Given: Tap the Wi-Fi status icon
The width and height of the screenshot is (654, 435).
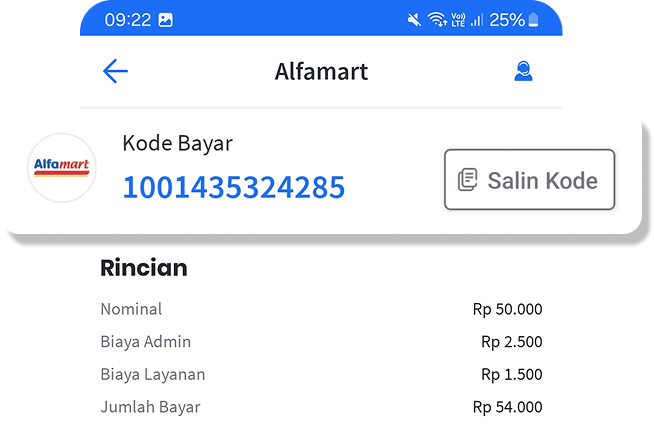Looking at the screenshot, I should (x=437, y=20).
